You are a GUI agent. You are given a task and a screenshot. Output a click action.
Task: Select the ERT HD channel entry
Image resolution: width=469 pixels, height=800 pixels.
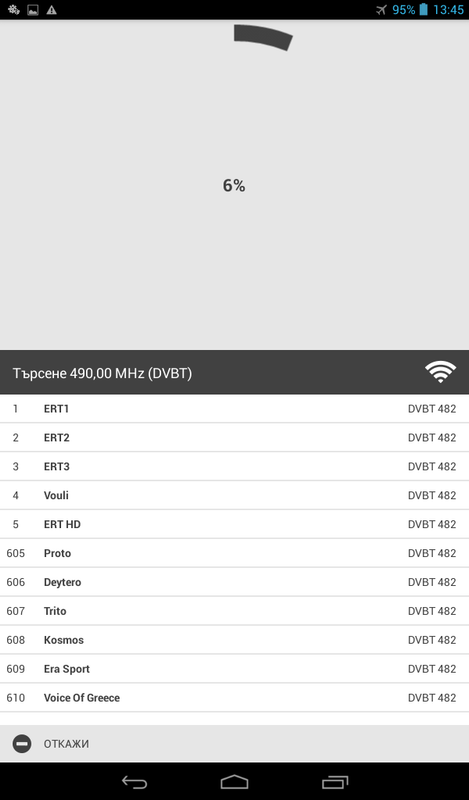(234, 524)
